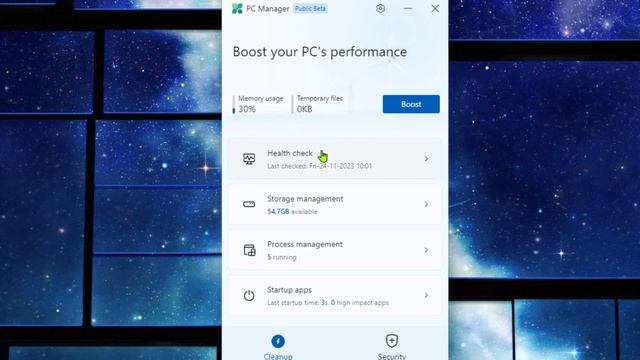Expand Startup apps chevron arrow
Screen dimensions: 640x360
point(426,295)
